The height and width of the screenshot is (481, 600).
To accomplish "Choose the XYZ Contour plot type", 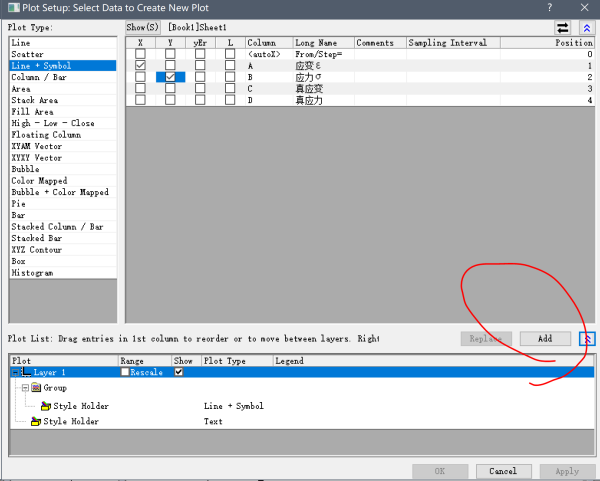I will coord(63,249).
